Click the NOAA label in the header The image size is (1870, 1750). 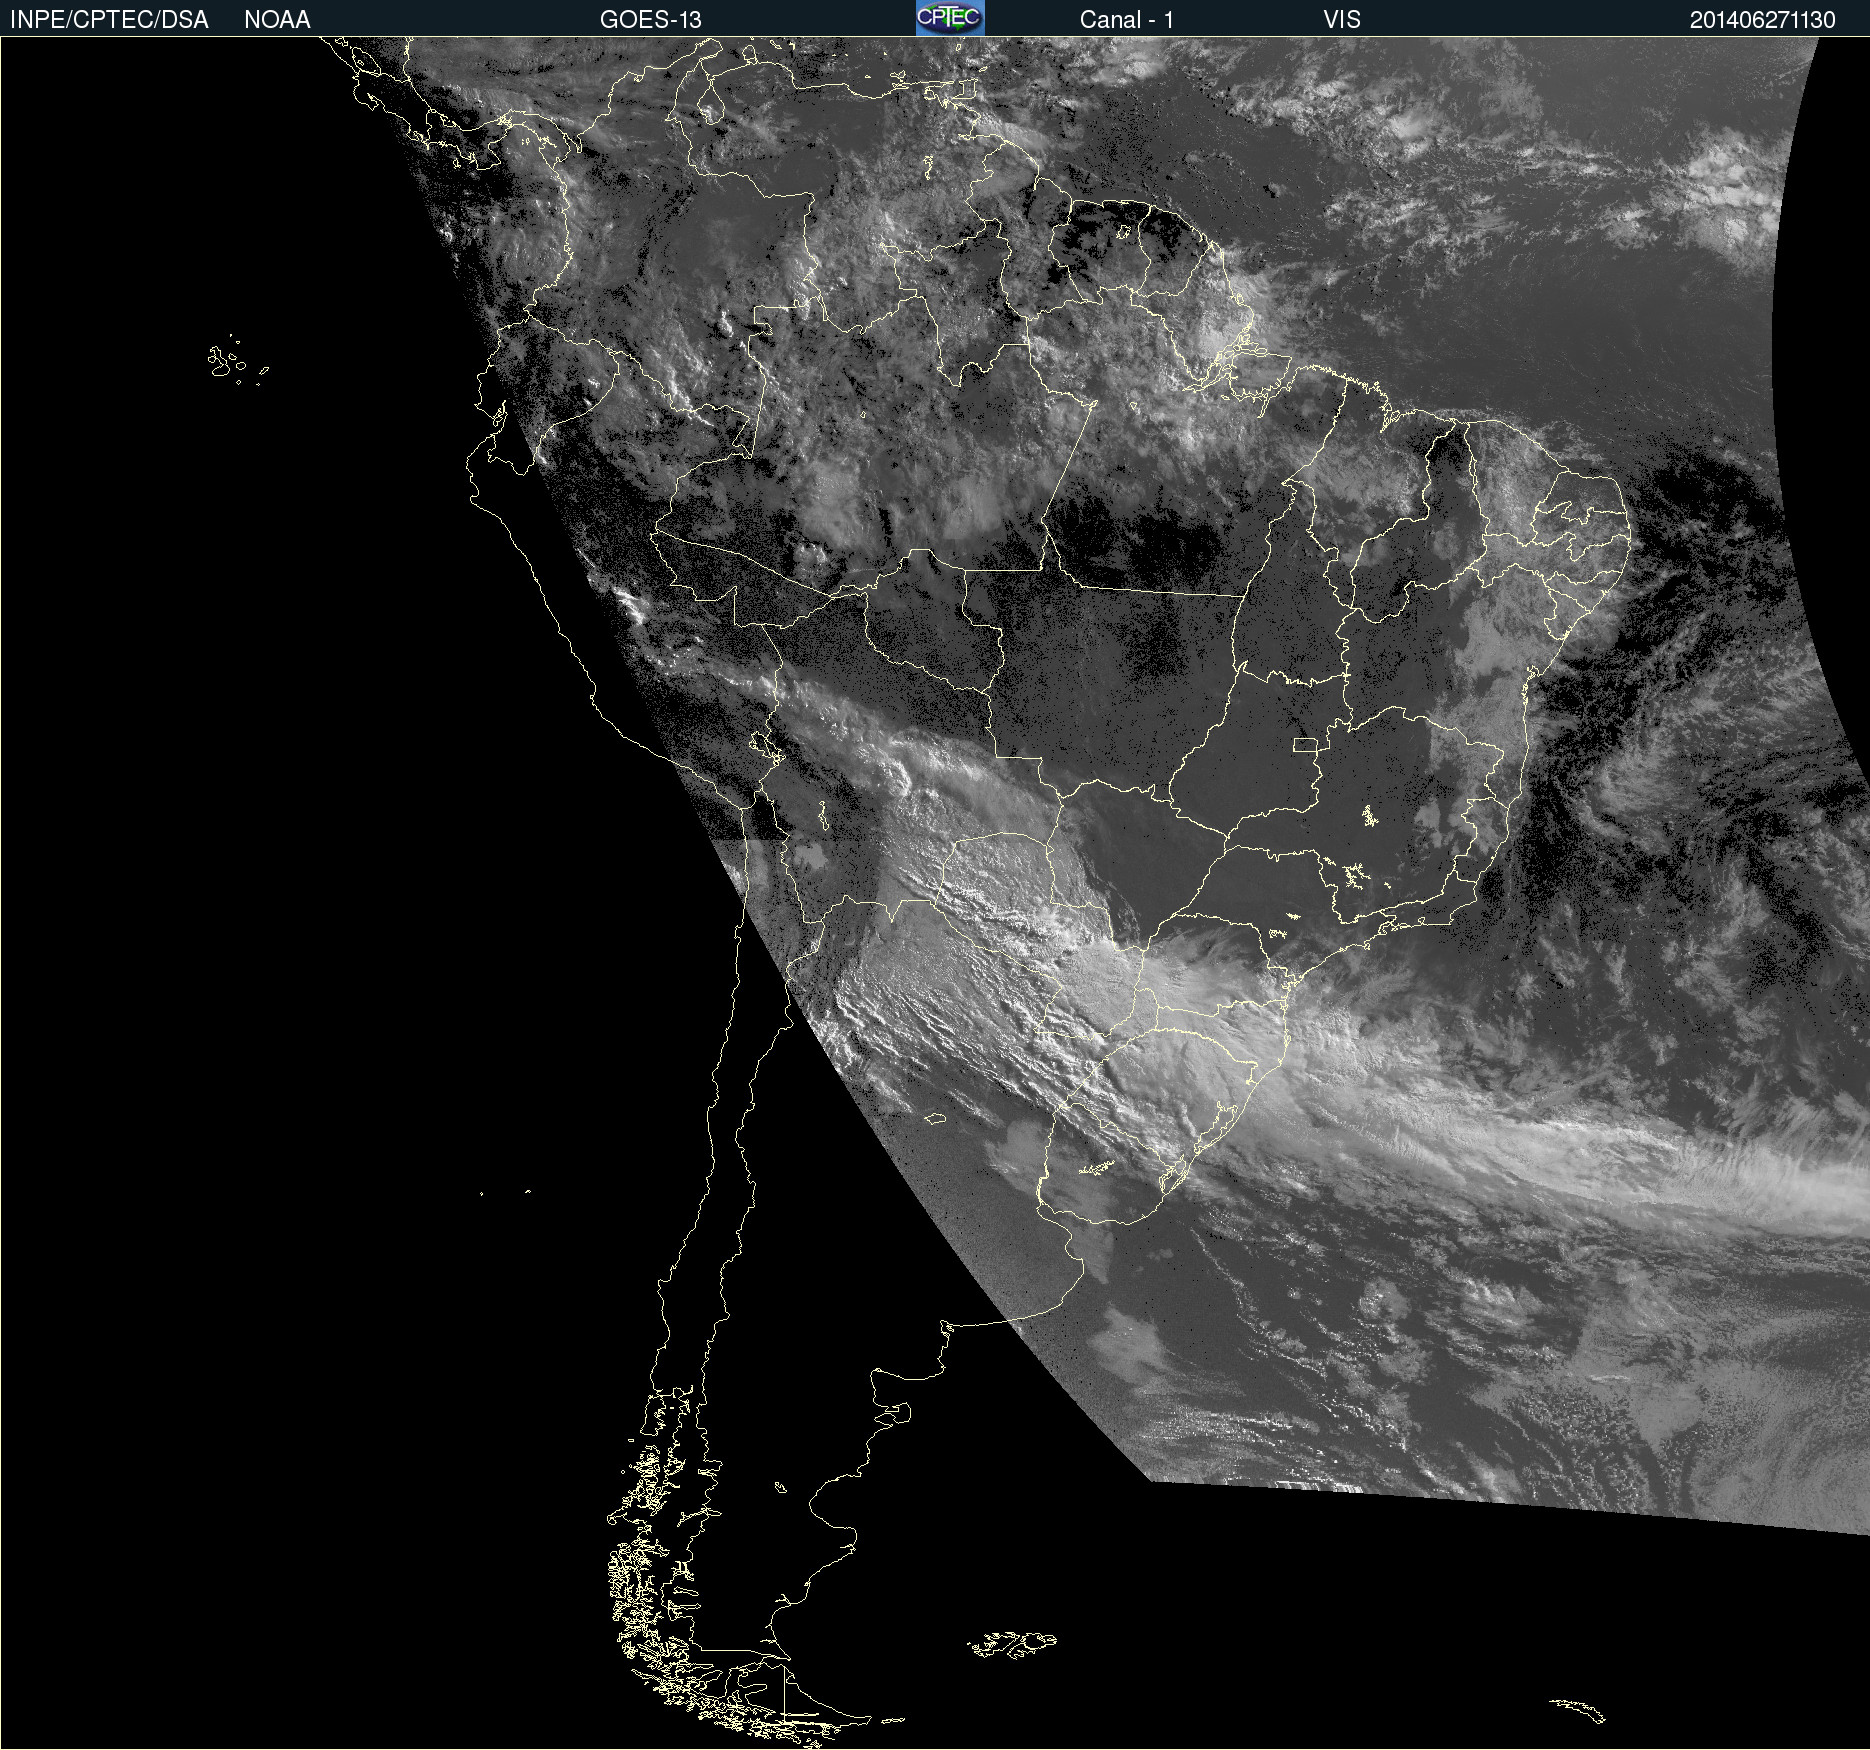(277, 20)
